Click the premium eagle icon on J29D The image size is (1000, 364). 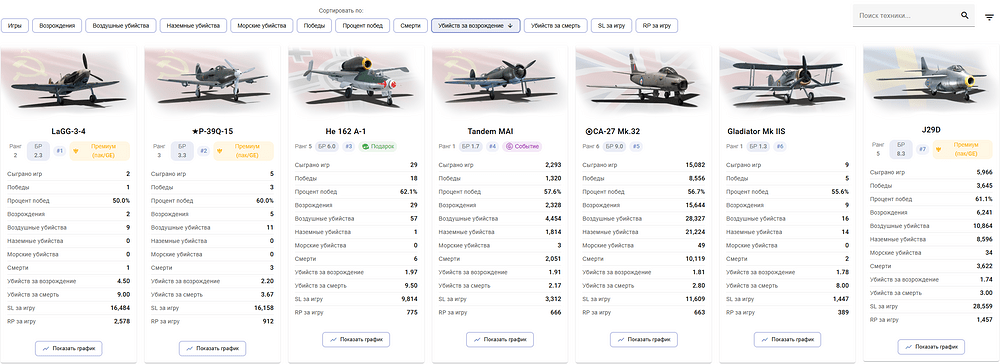[939, 150]
